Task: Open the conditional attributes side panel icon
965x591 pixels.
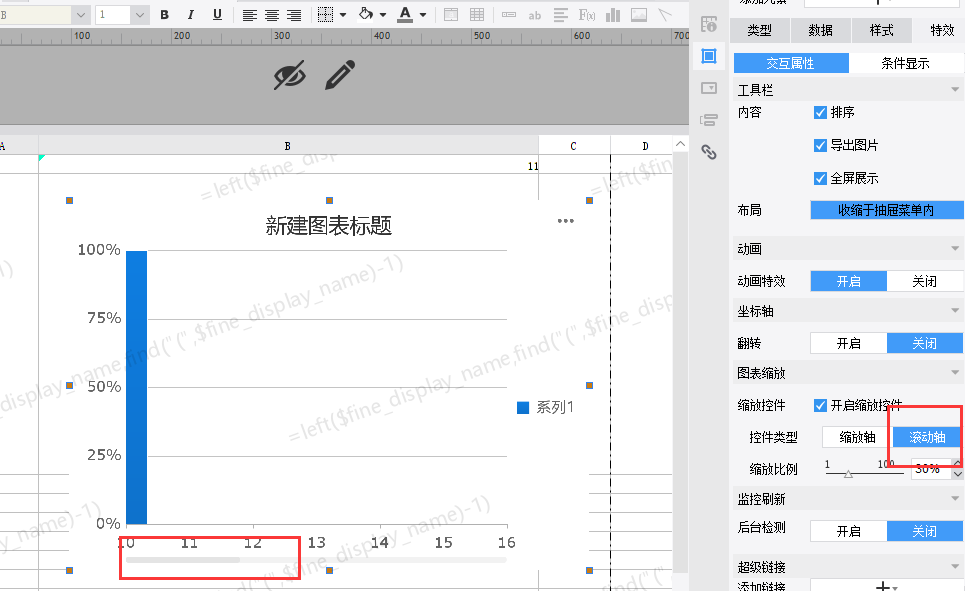Action: point(709,119)
